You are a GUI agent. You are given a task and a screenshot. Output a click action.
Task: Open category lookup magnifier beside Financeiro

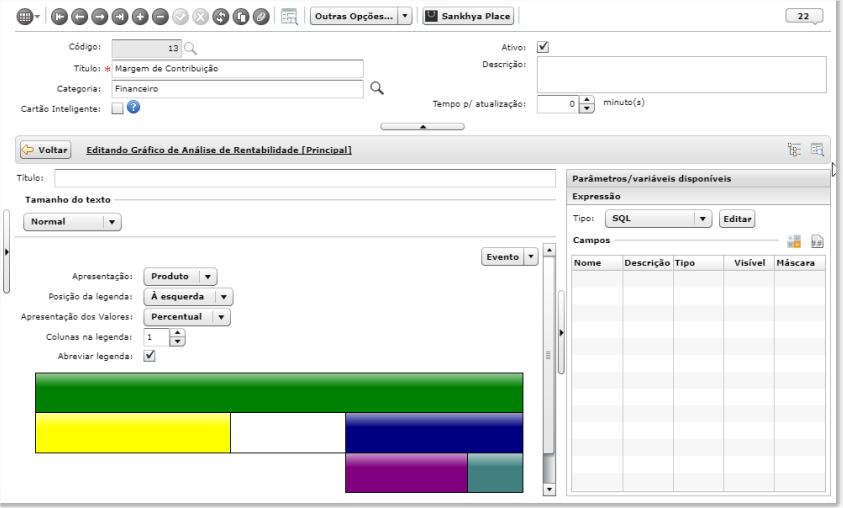tap(377, 88)
